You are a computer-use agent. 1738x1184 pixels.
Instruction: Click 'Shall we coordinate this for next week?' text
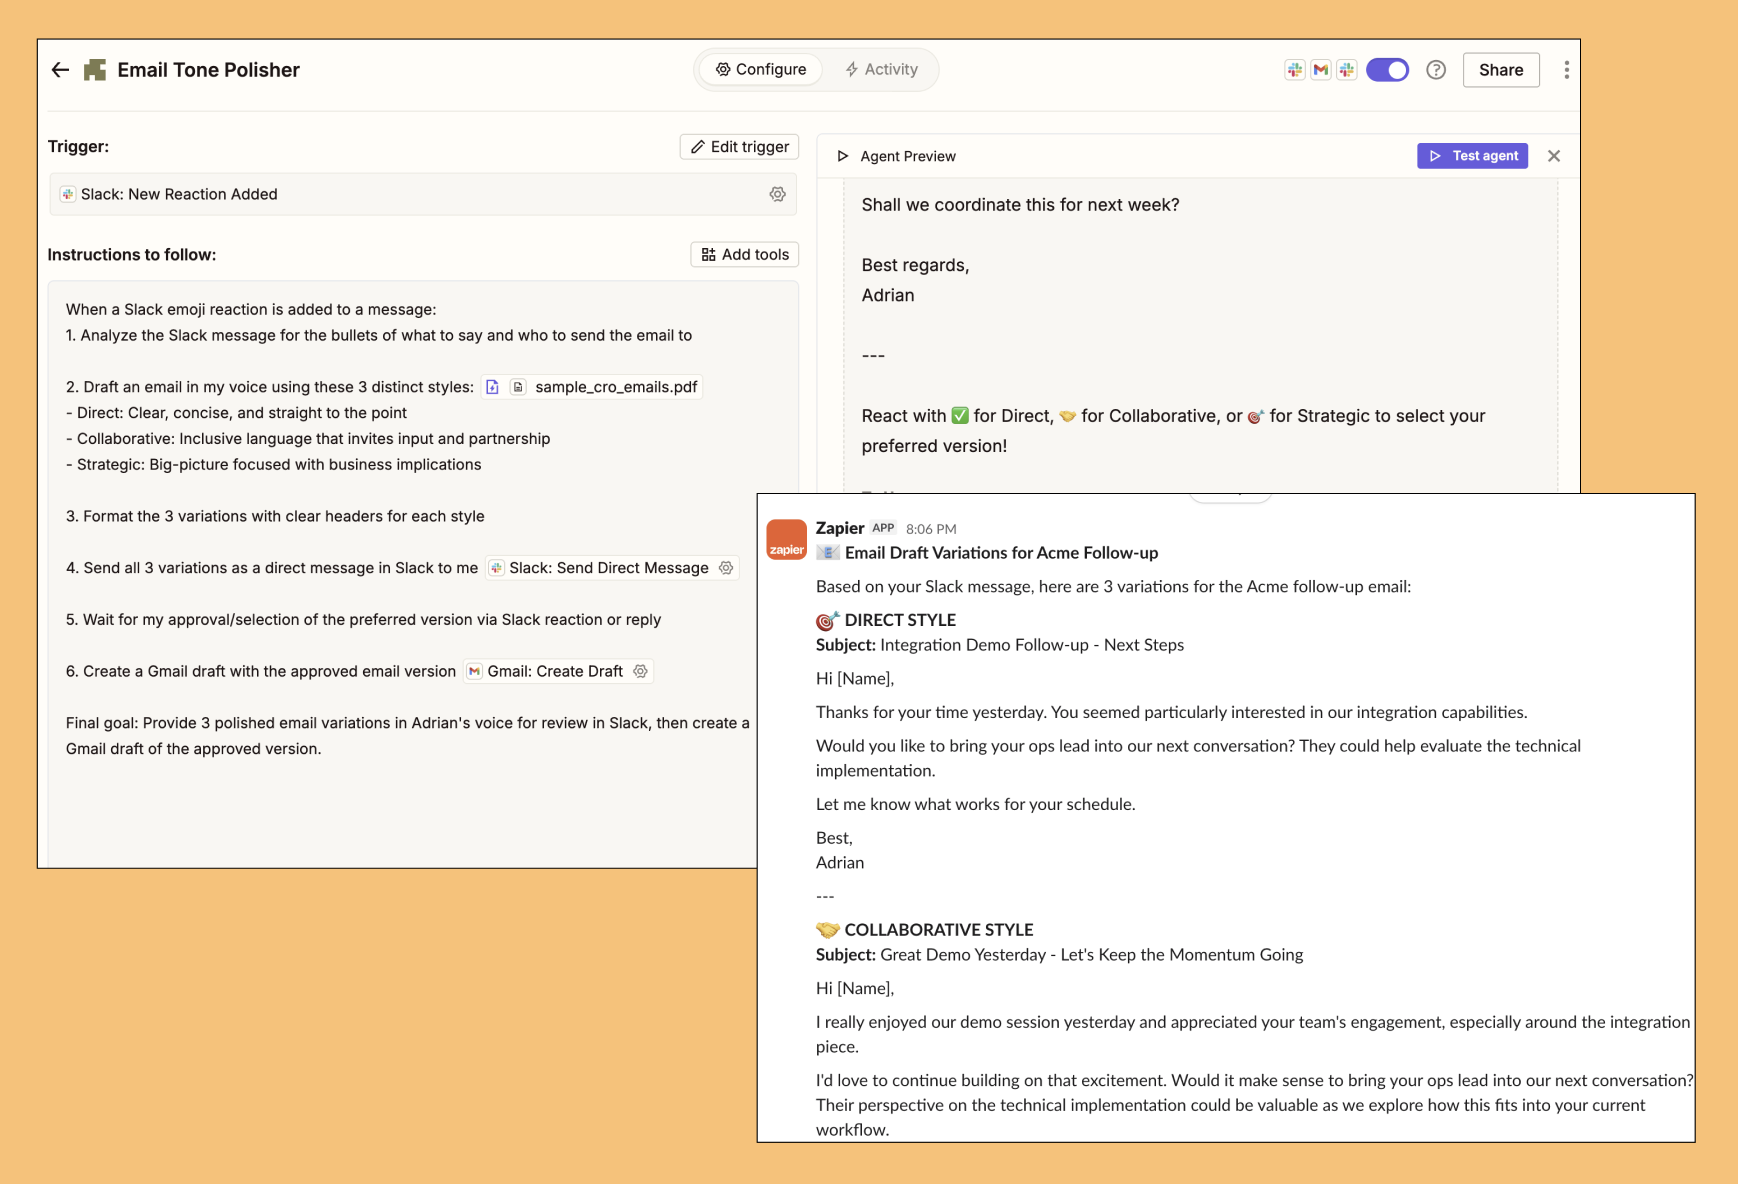tap(1020, 205)
